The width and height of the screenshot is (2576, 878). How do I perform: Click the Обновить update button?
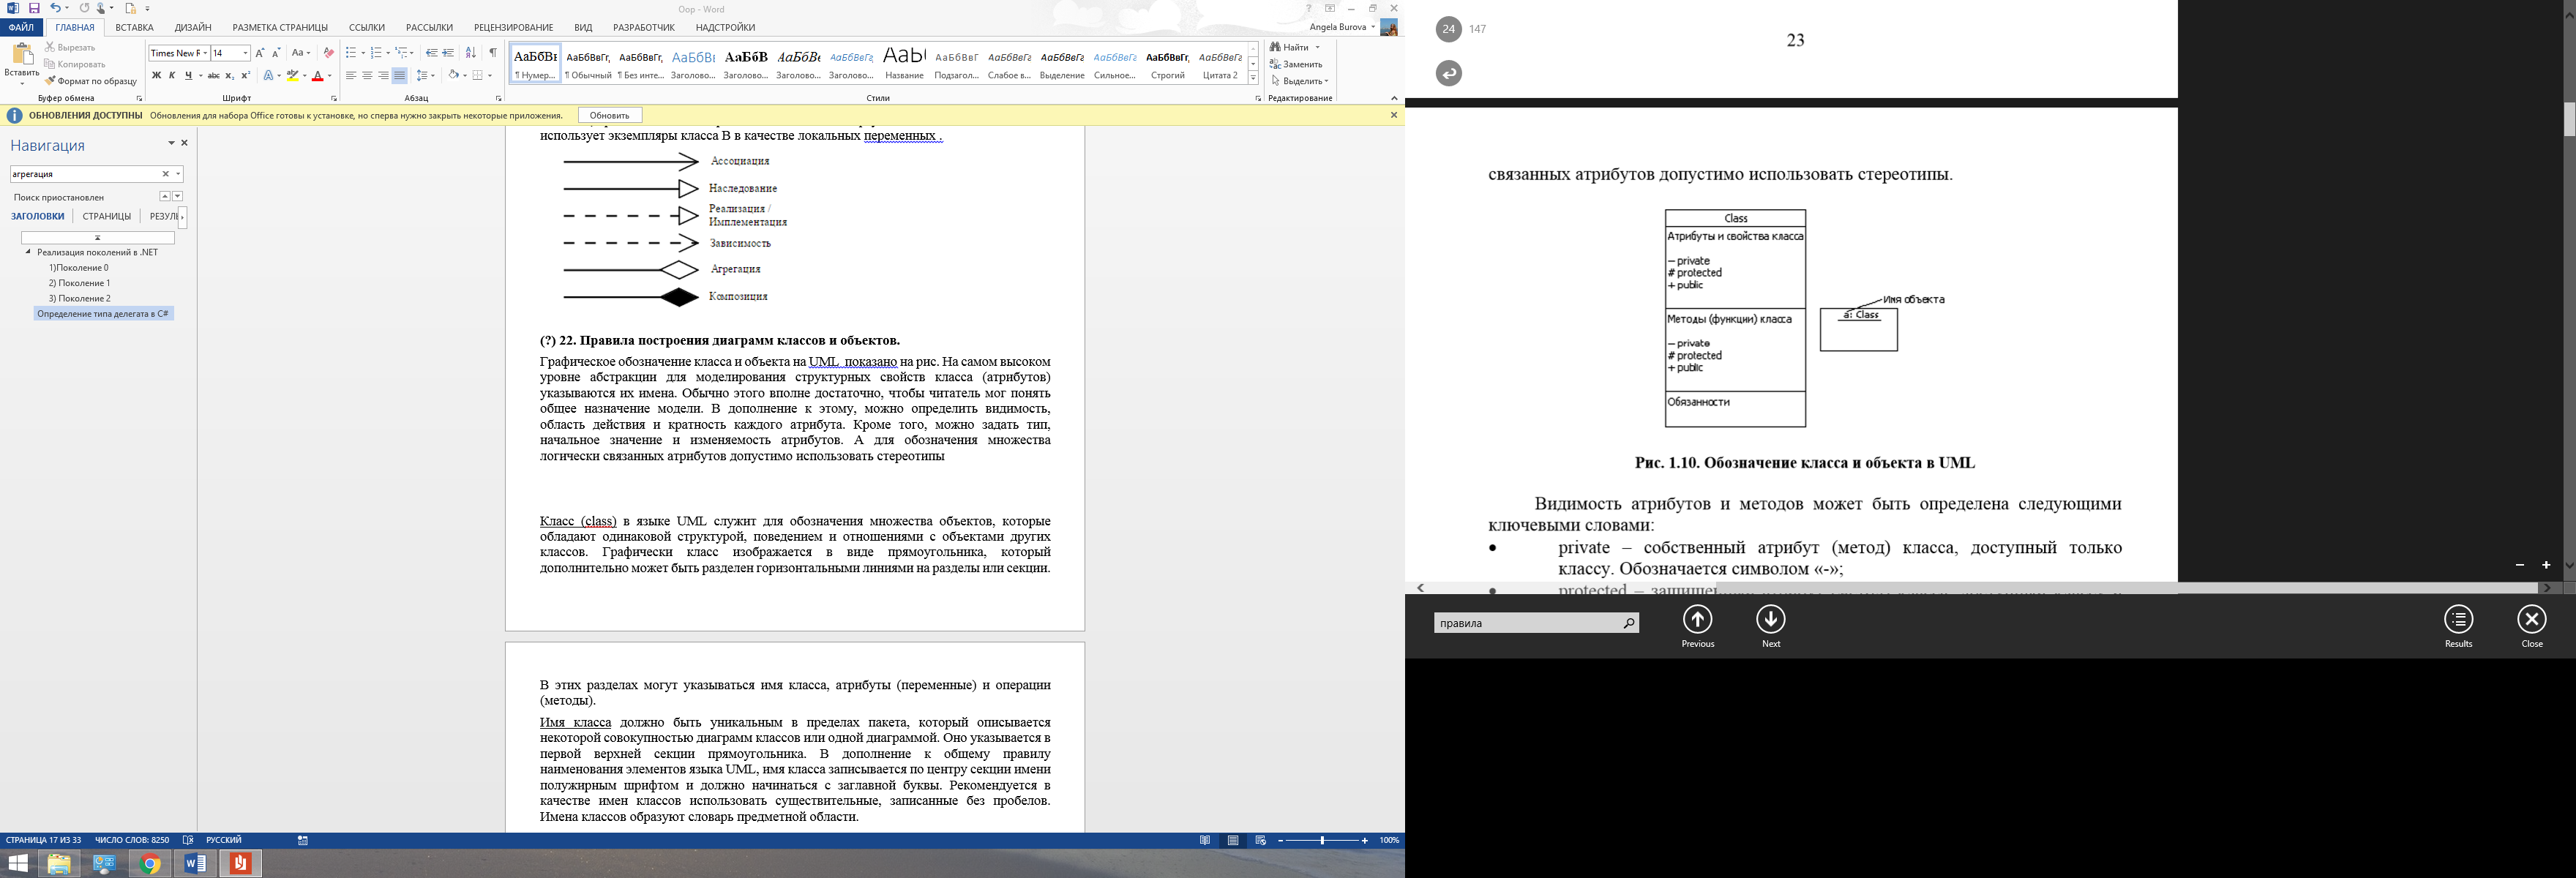pyautogui.click(x=610, y=115)
